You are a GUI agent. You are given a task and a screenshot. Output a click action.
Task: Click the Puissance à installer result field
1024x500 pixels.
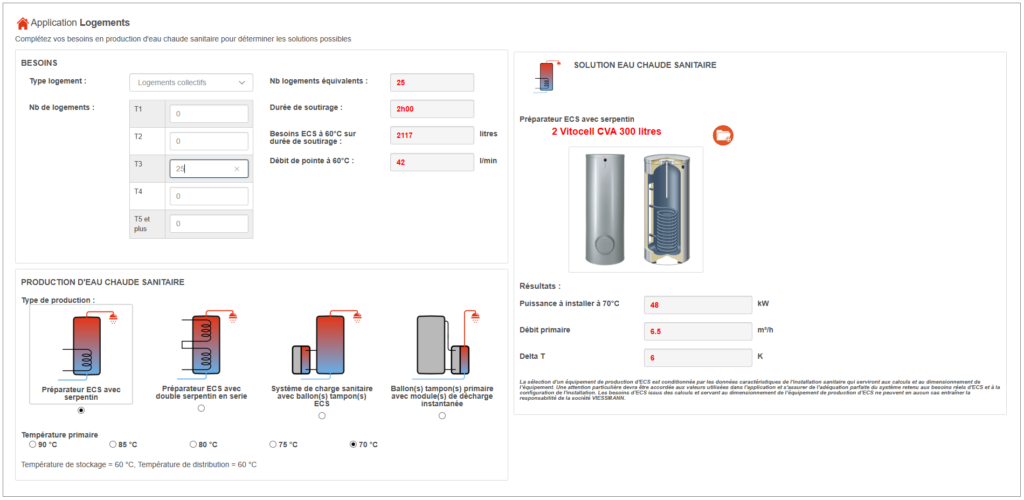tap(698, 304)
